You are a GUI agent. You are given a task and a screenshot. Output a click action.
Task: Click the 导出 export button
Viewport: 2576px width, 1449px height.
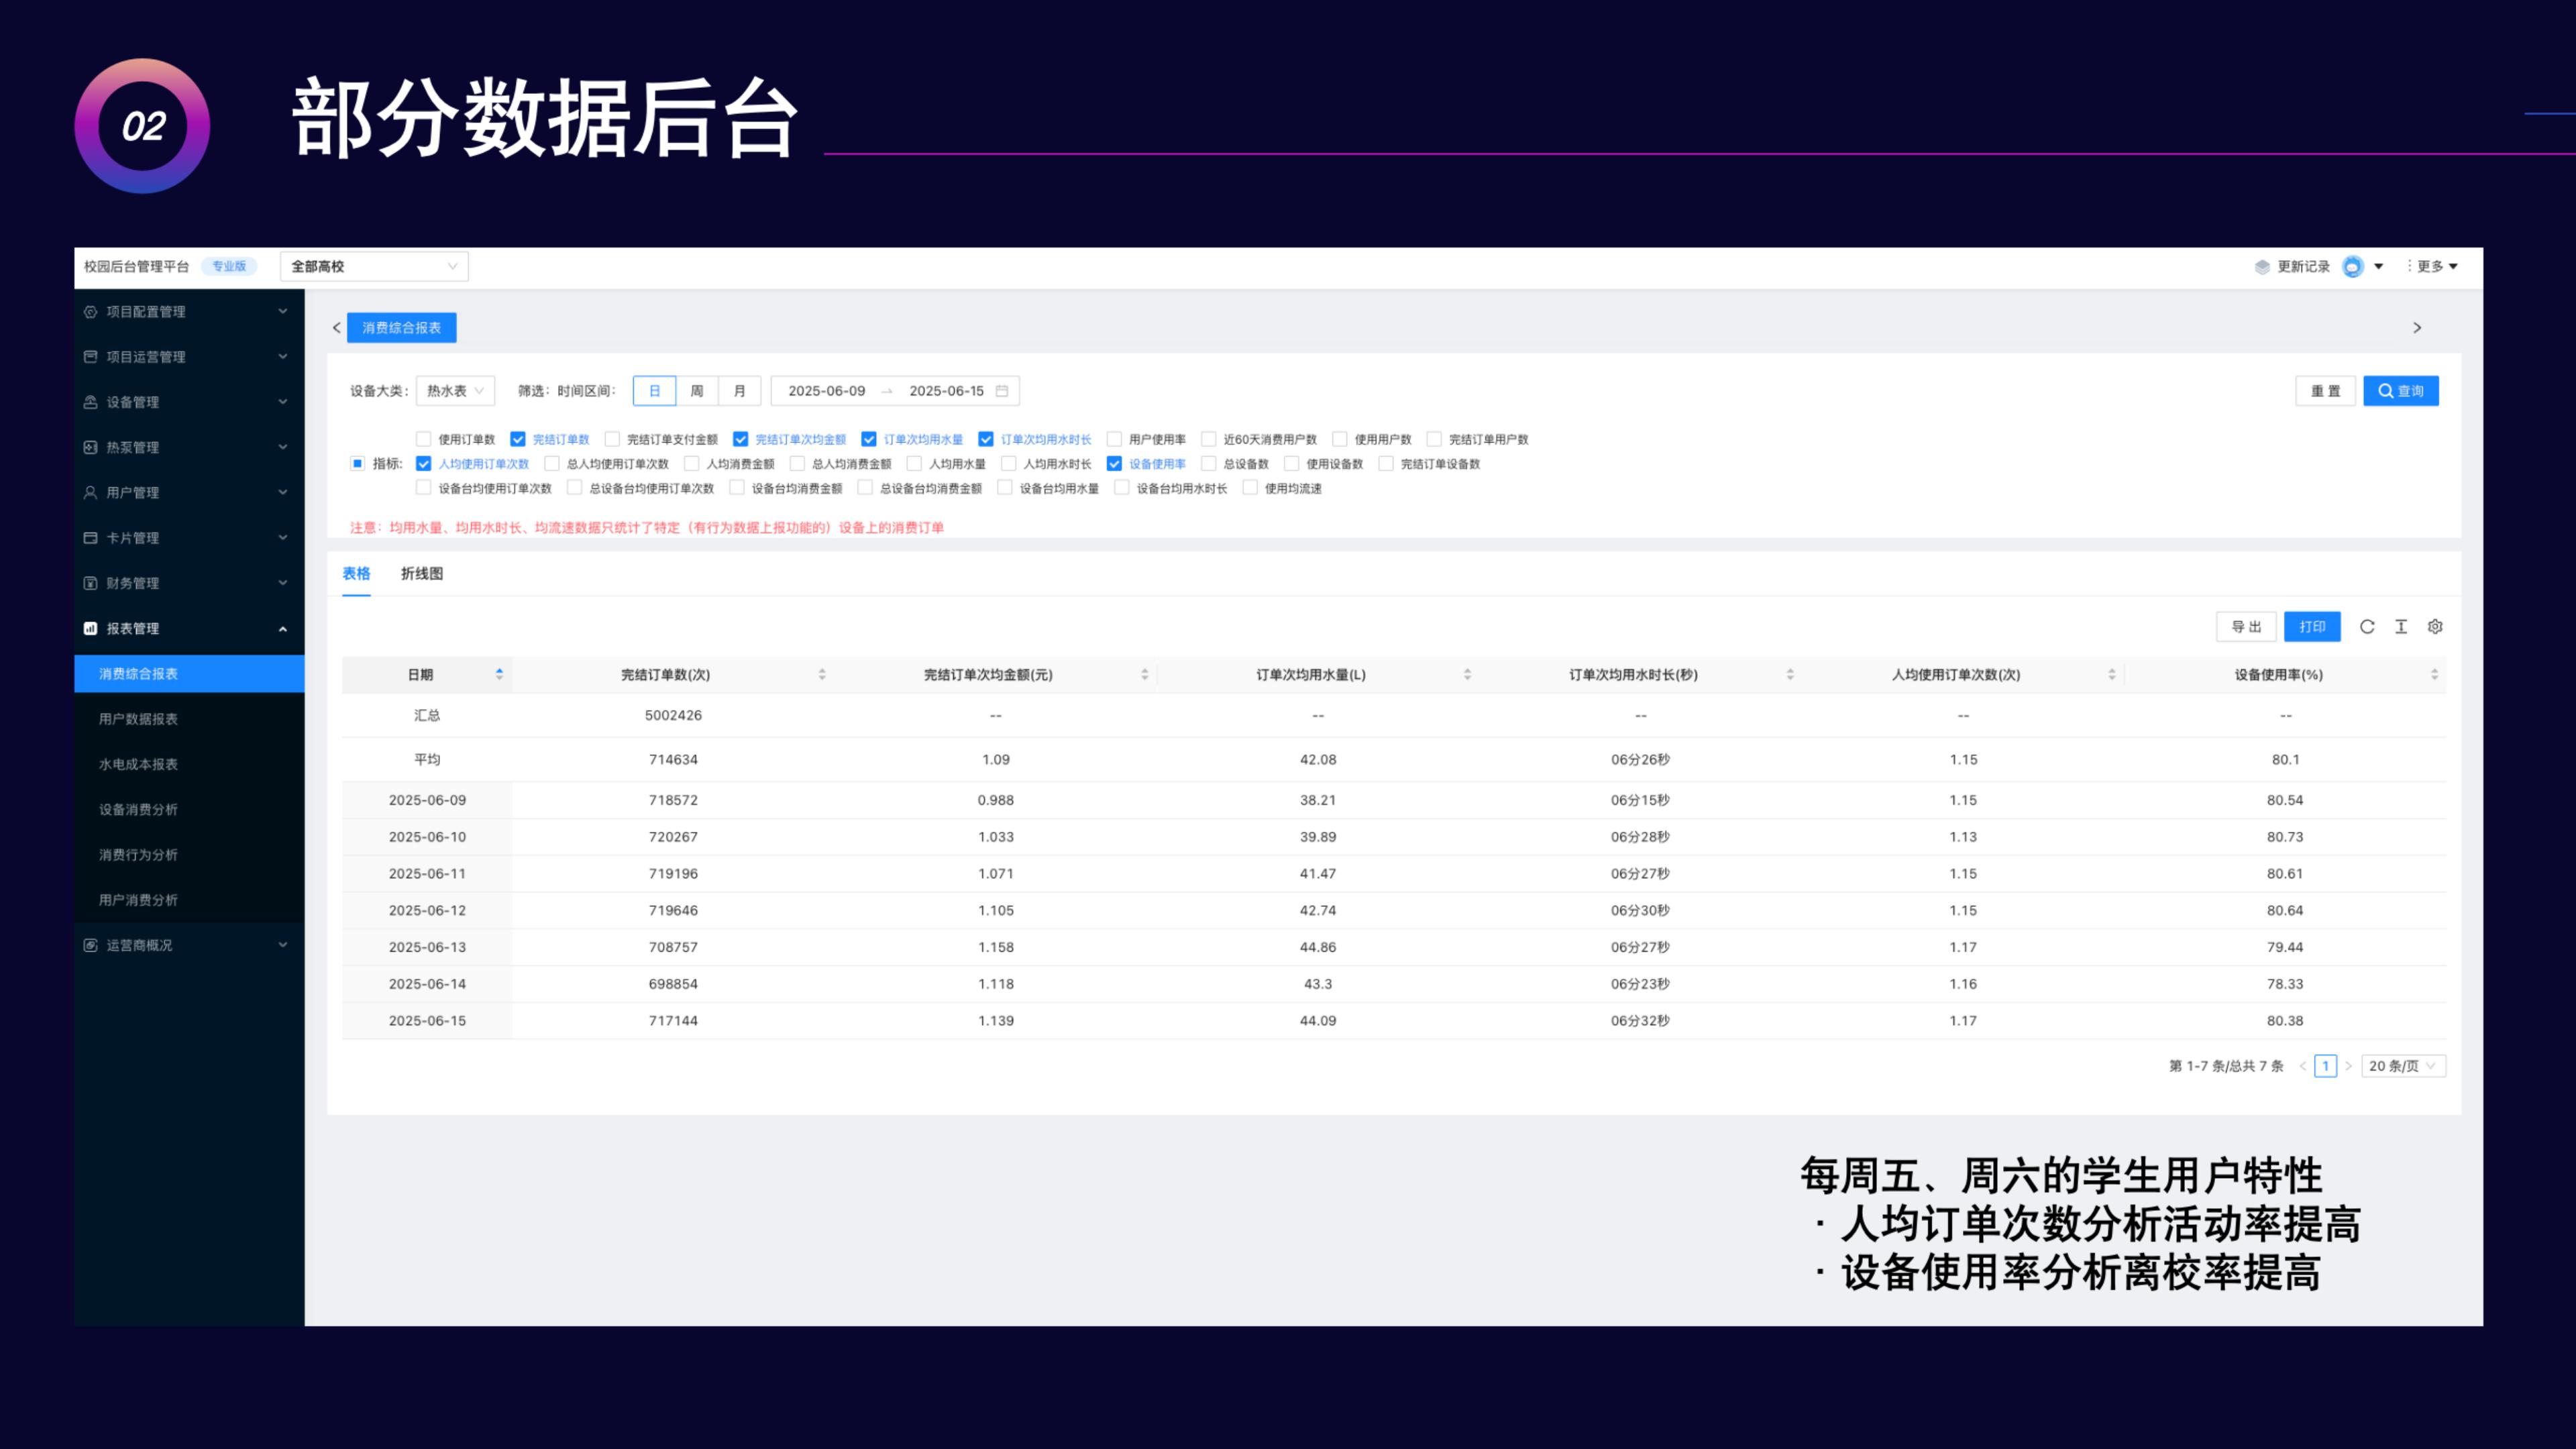2246,627
